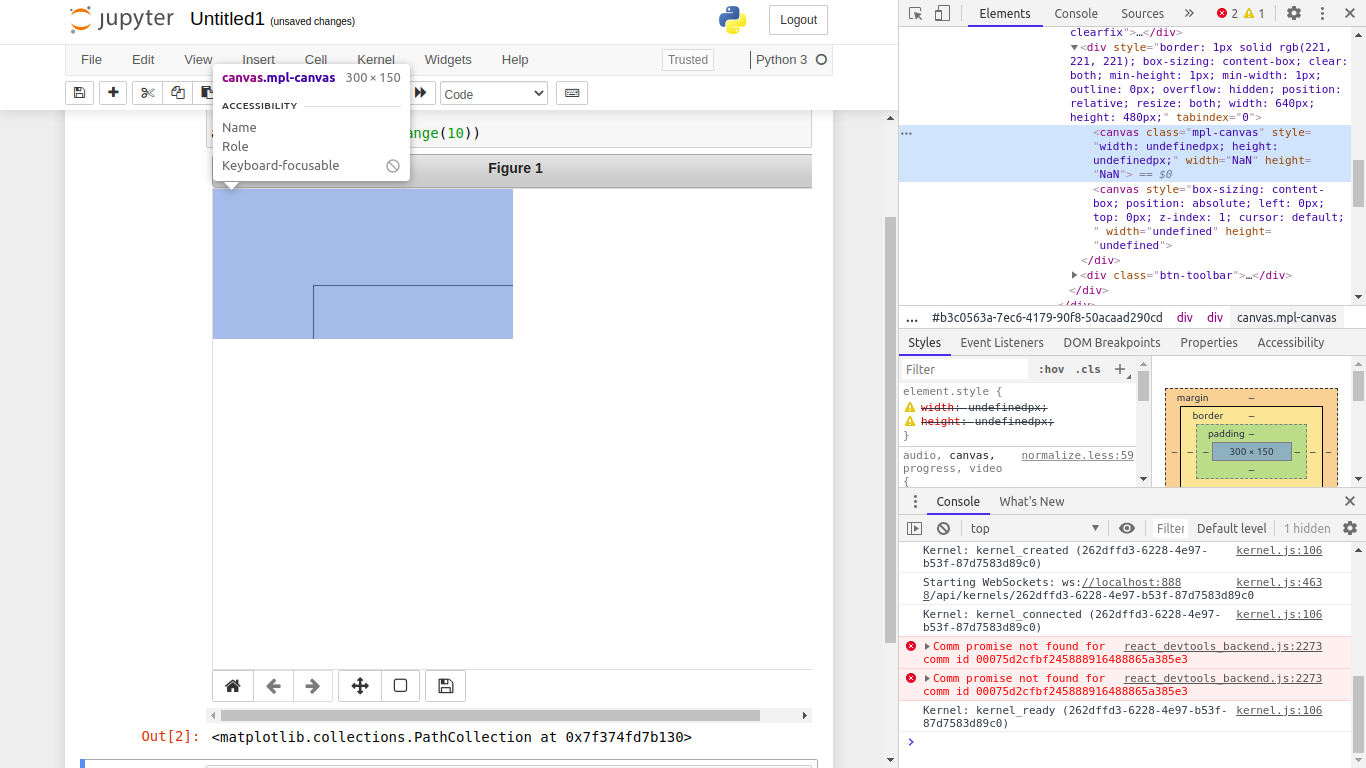
Task: Go back to previous figure view
Action: 273,686
